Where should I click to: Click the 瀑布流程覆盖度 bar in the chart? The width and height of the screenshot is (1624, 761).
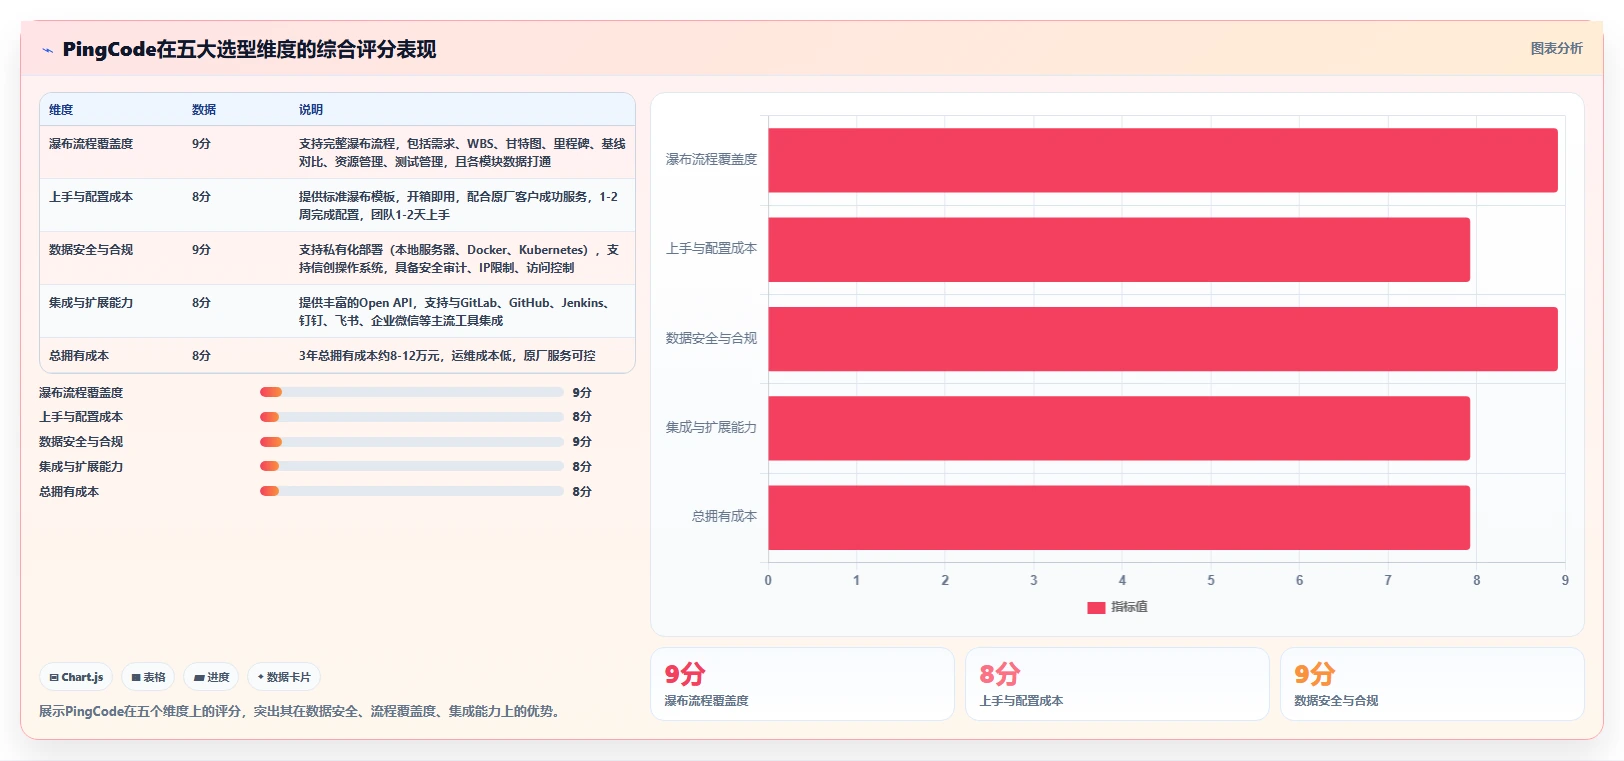1162,160
